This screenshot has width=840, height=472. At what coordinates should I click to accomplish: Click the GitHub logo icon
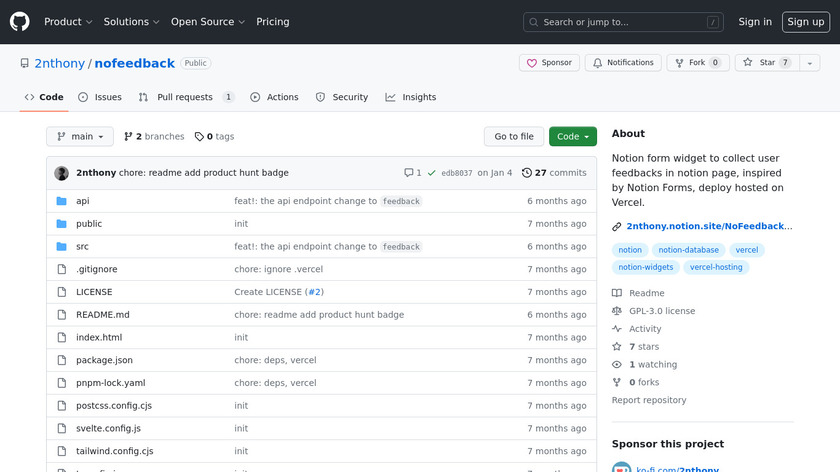20,21
